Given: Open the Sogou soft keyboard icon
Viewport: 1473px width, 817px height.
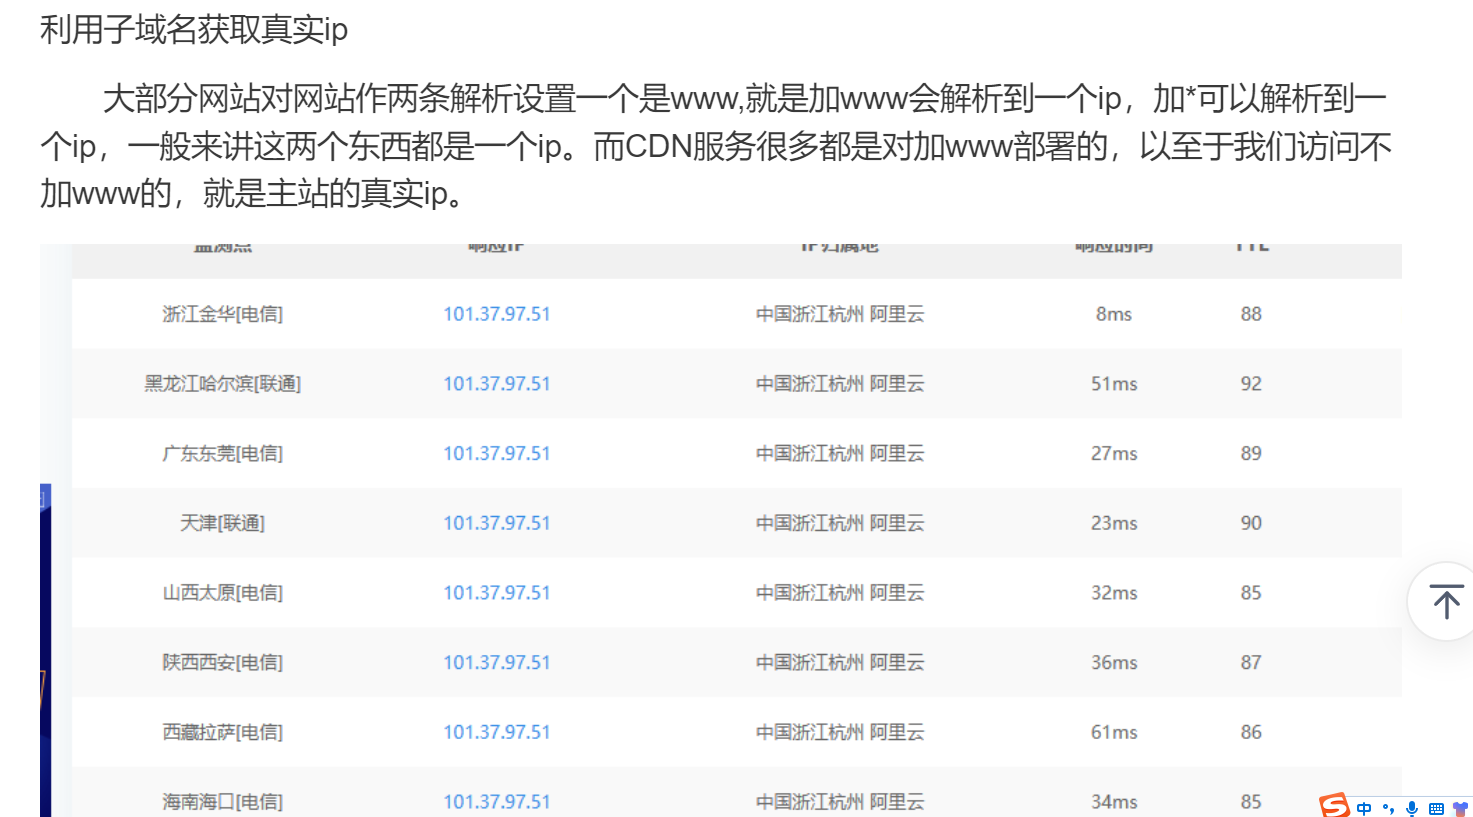Looking at the screenshot, I should (x=1436, y=808).
